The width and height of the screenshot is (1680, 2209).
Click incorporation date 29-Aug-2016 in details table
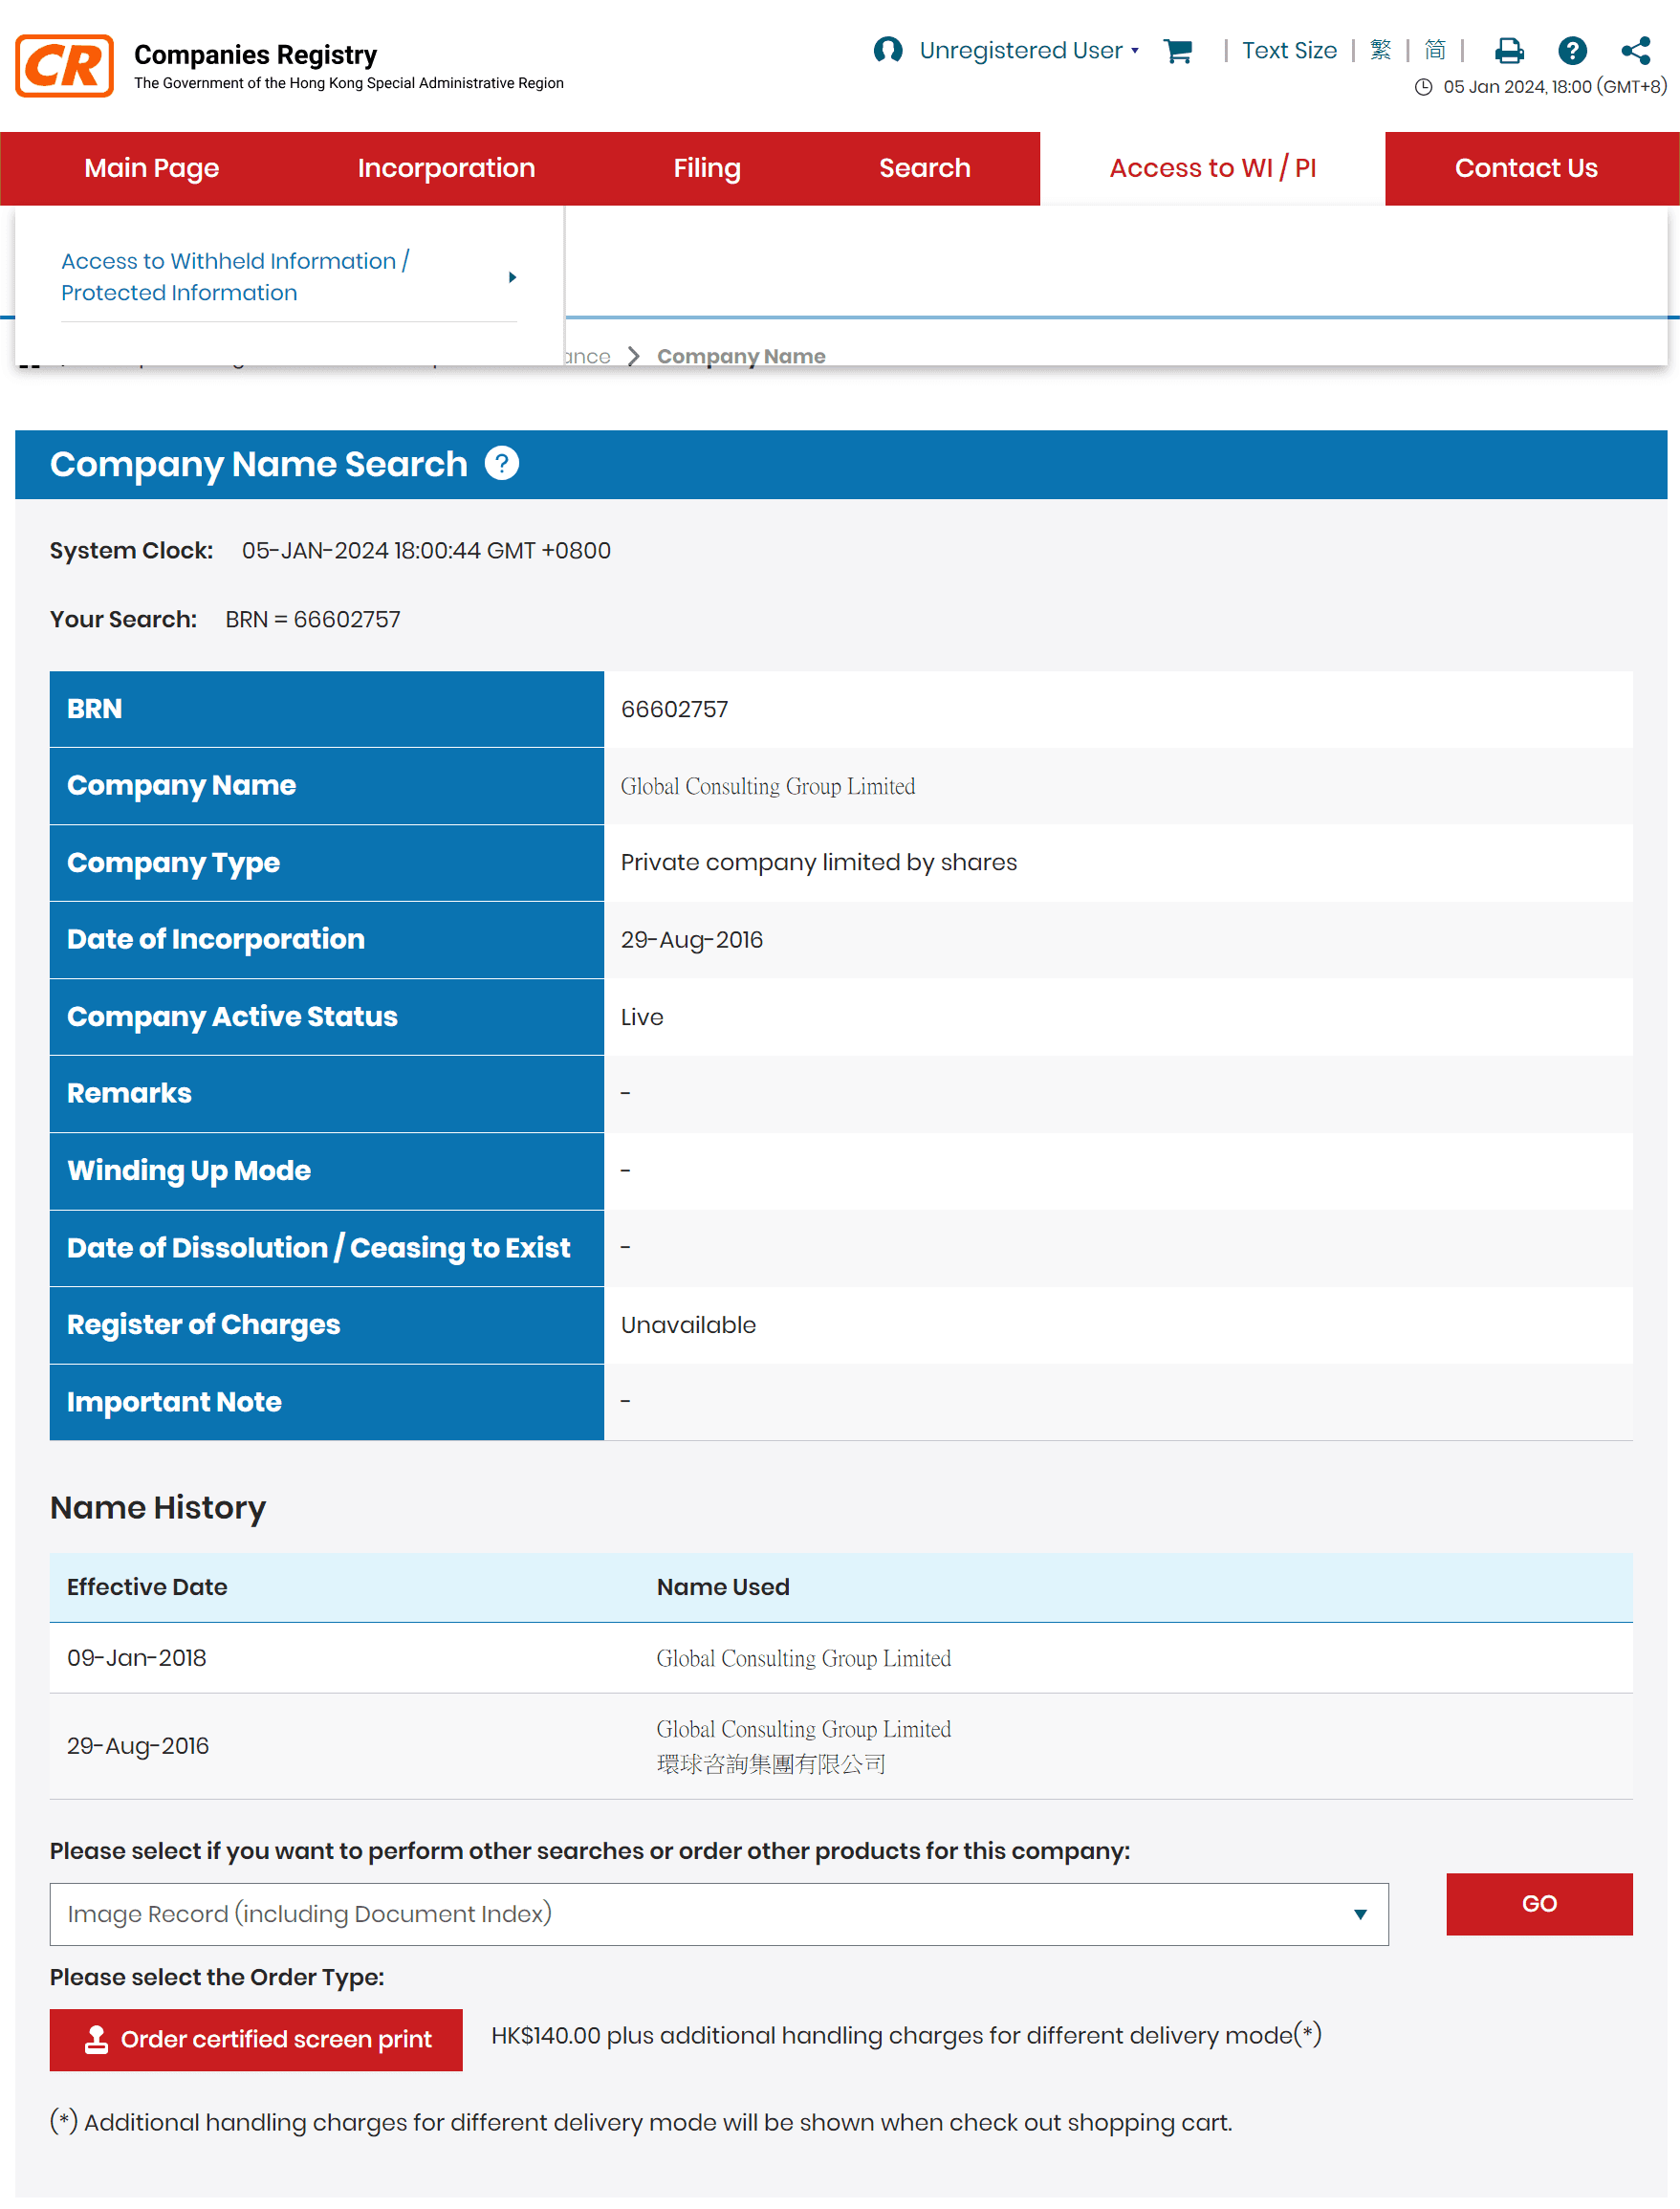click(x=691, y=940)
